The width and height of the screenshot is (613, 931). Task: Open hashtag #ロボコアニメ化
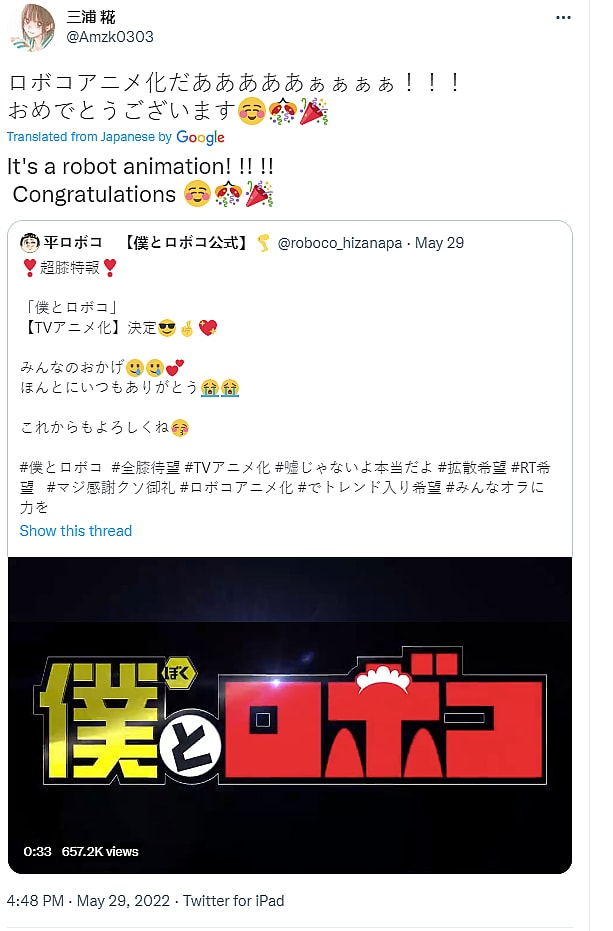(236, 487)
